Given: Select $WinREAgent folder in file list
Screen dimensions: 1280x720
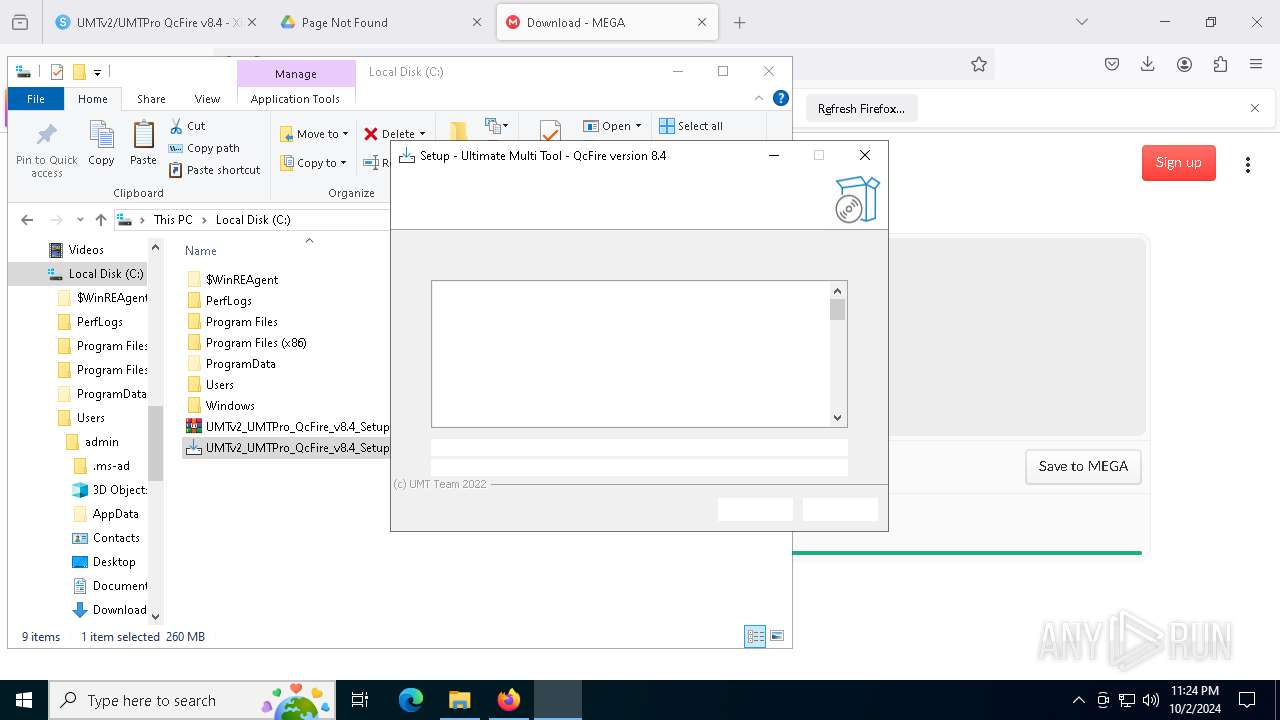Looking at the screenshot, I should coord(242,280).
